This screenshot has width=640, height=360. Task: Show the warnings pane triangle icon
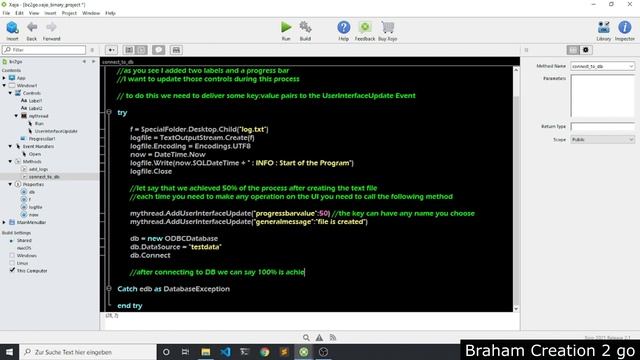tap(319, 338)
